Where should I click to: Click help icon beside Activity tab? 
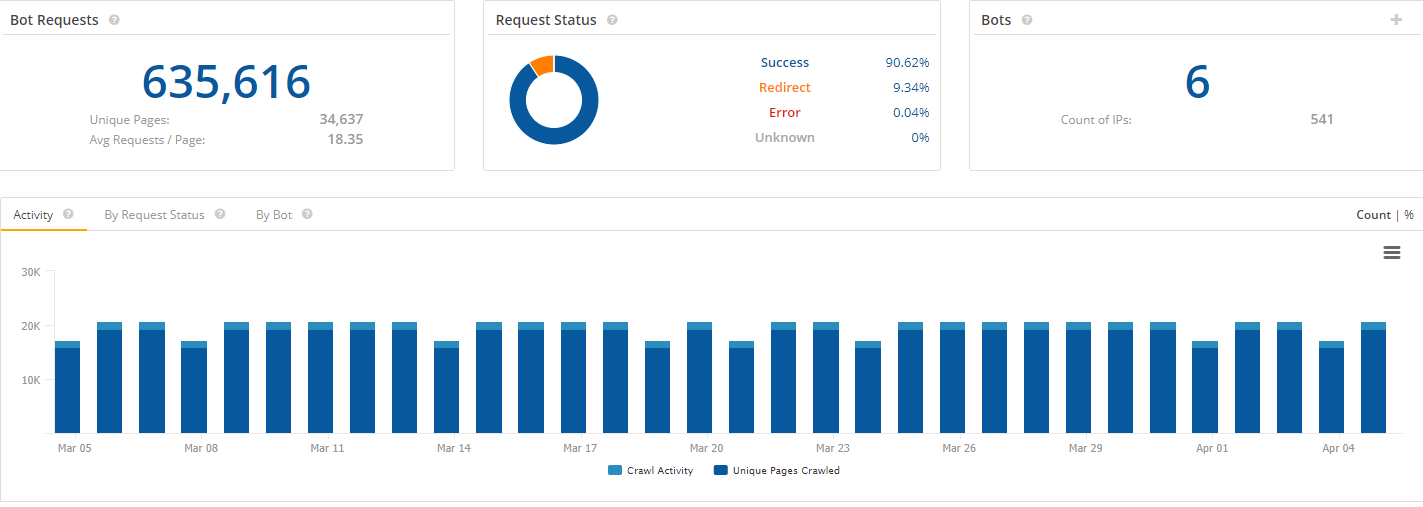pyautogui.click(x=68, y=214)
